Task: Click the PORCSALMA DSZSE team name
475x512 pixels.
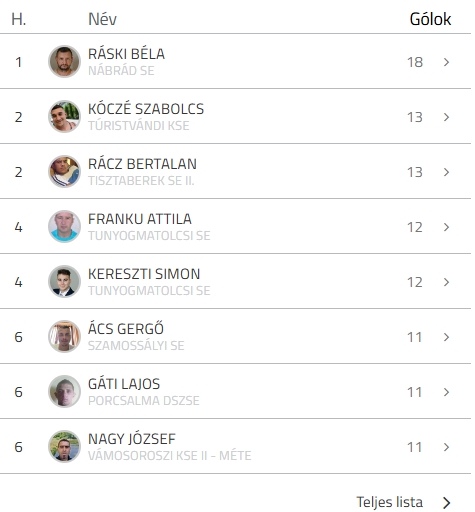Action: tap(144, 401)
